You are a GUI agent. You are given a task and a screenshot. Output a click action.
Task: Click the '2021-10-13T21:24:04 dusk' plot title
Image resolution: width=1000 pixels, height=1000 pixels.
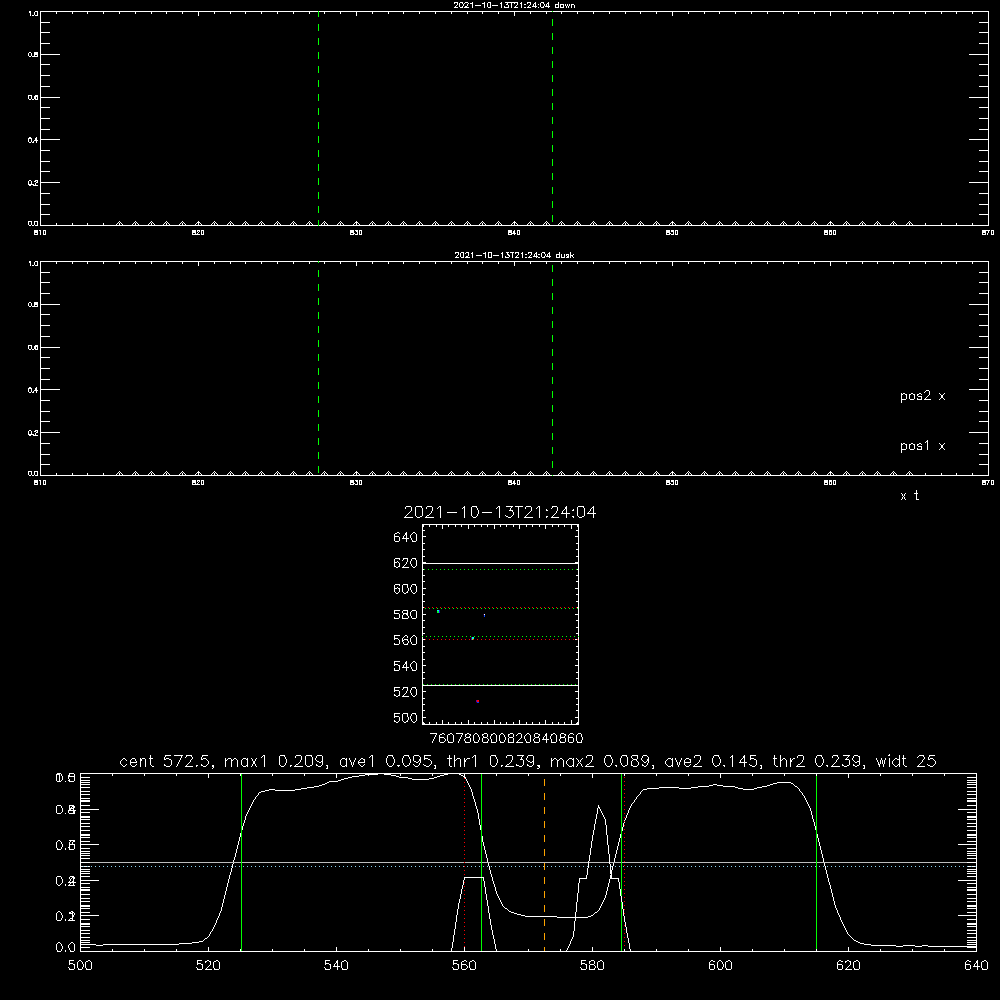(x=514, y=255)
